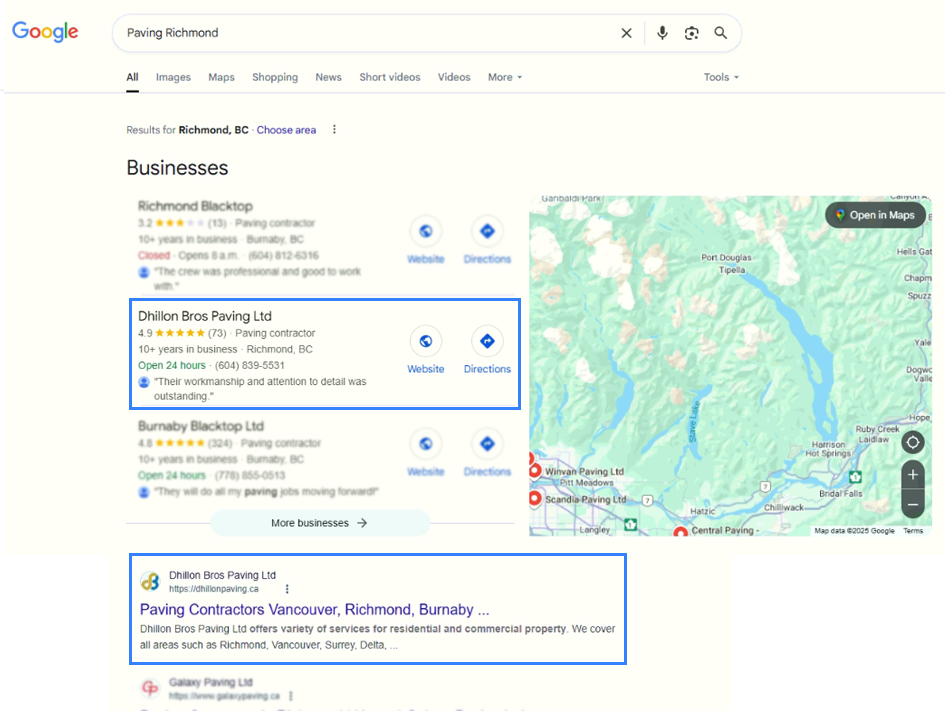Click the magnifying glass search icon
Screen dimensions: 945x711
[x=720, y=33]
